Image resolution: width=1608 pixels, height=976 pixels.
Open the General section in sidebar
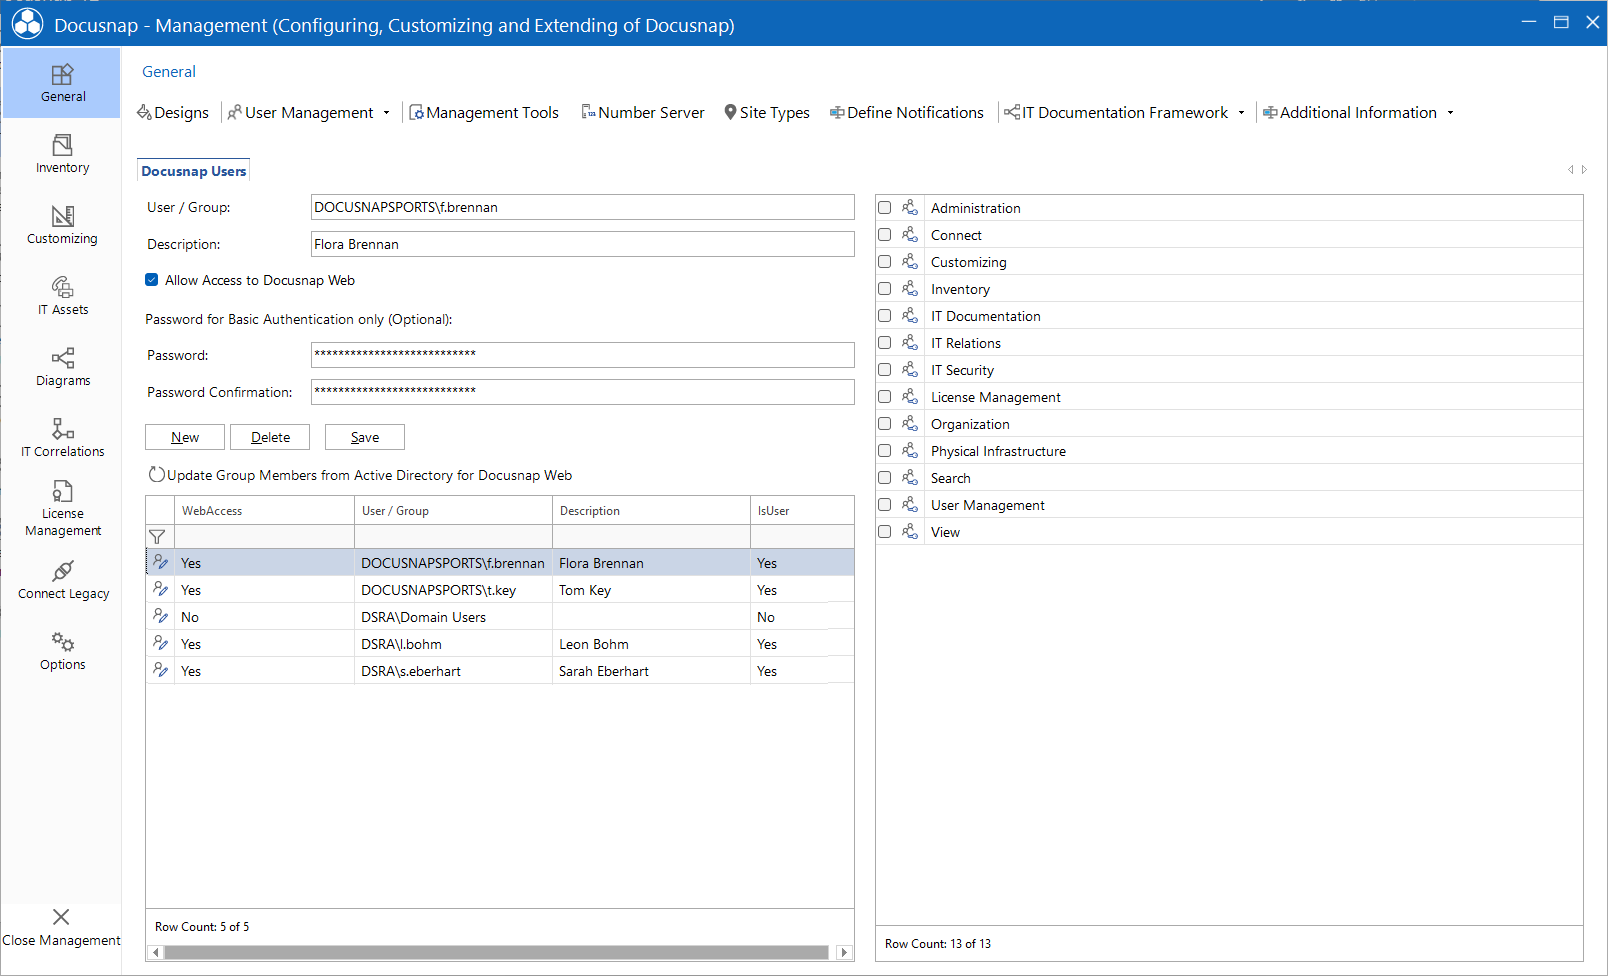[62, 83]
